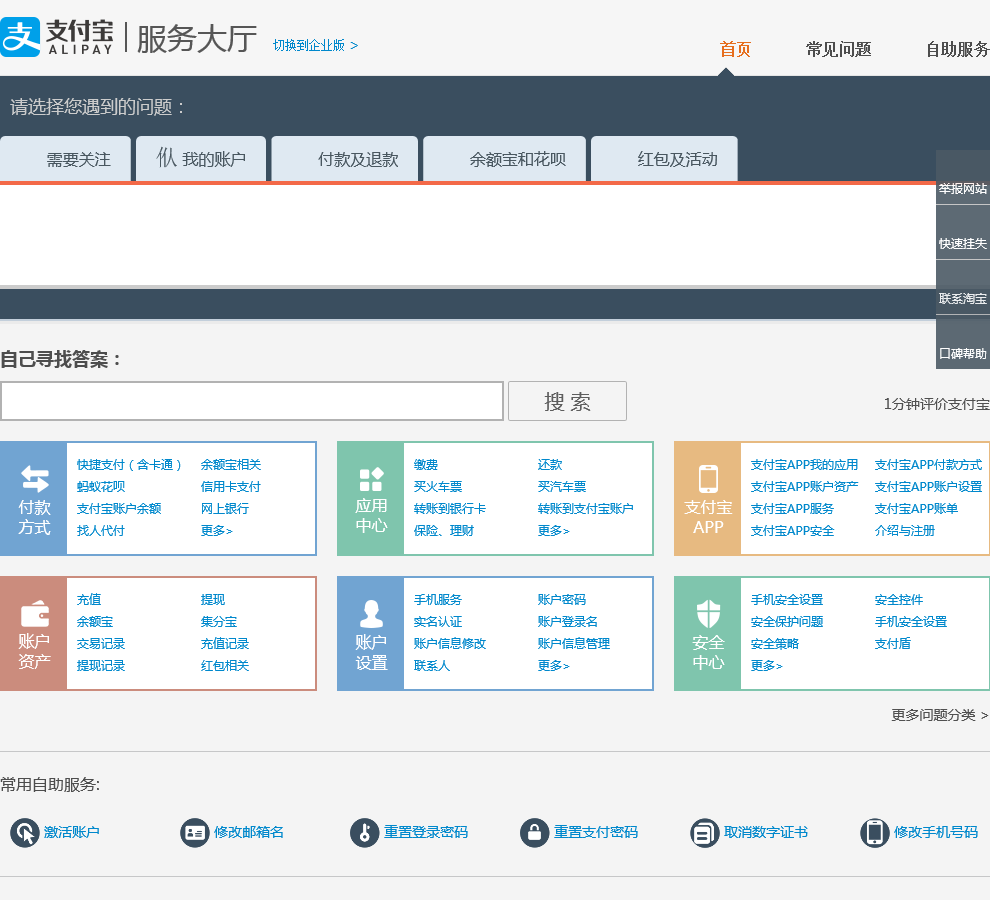Open the 支付盾 link
The height and width of the screenshot is (900, 990).
click(x=893, y=644)
